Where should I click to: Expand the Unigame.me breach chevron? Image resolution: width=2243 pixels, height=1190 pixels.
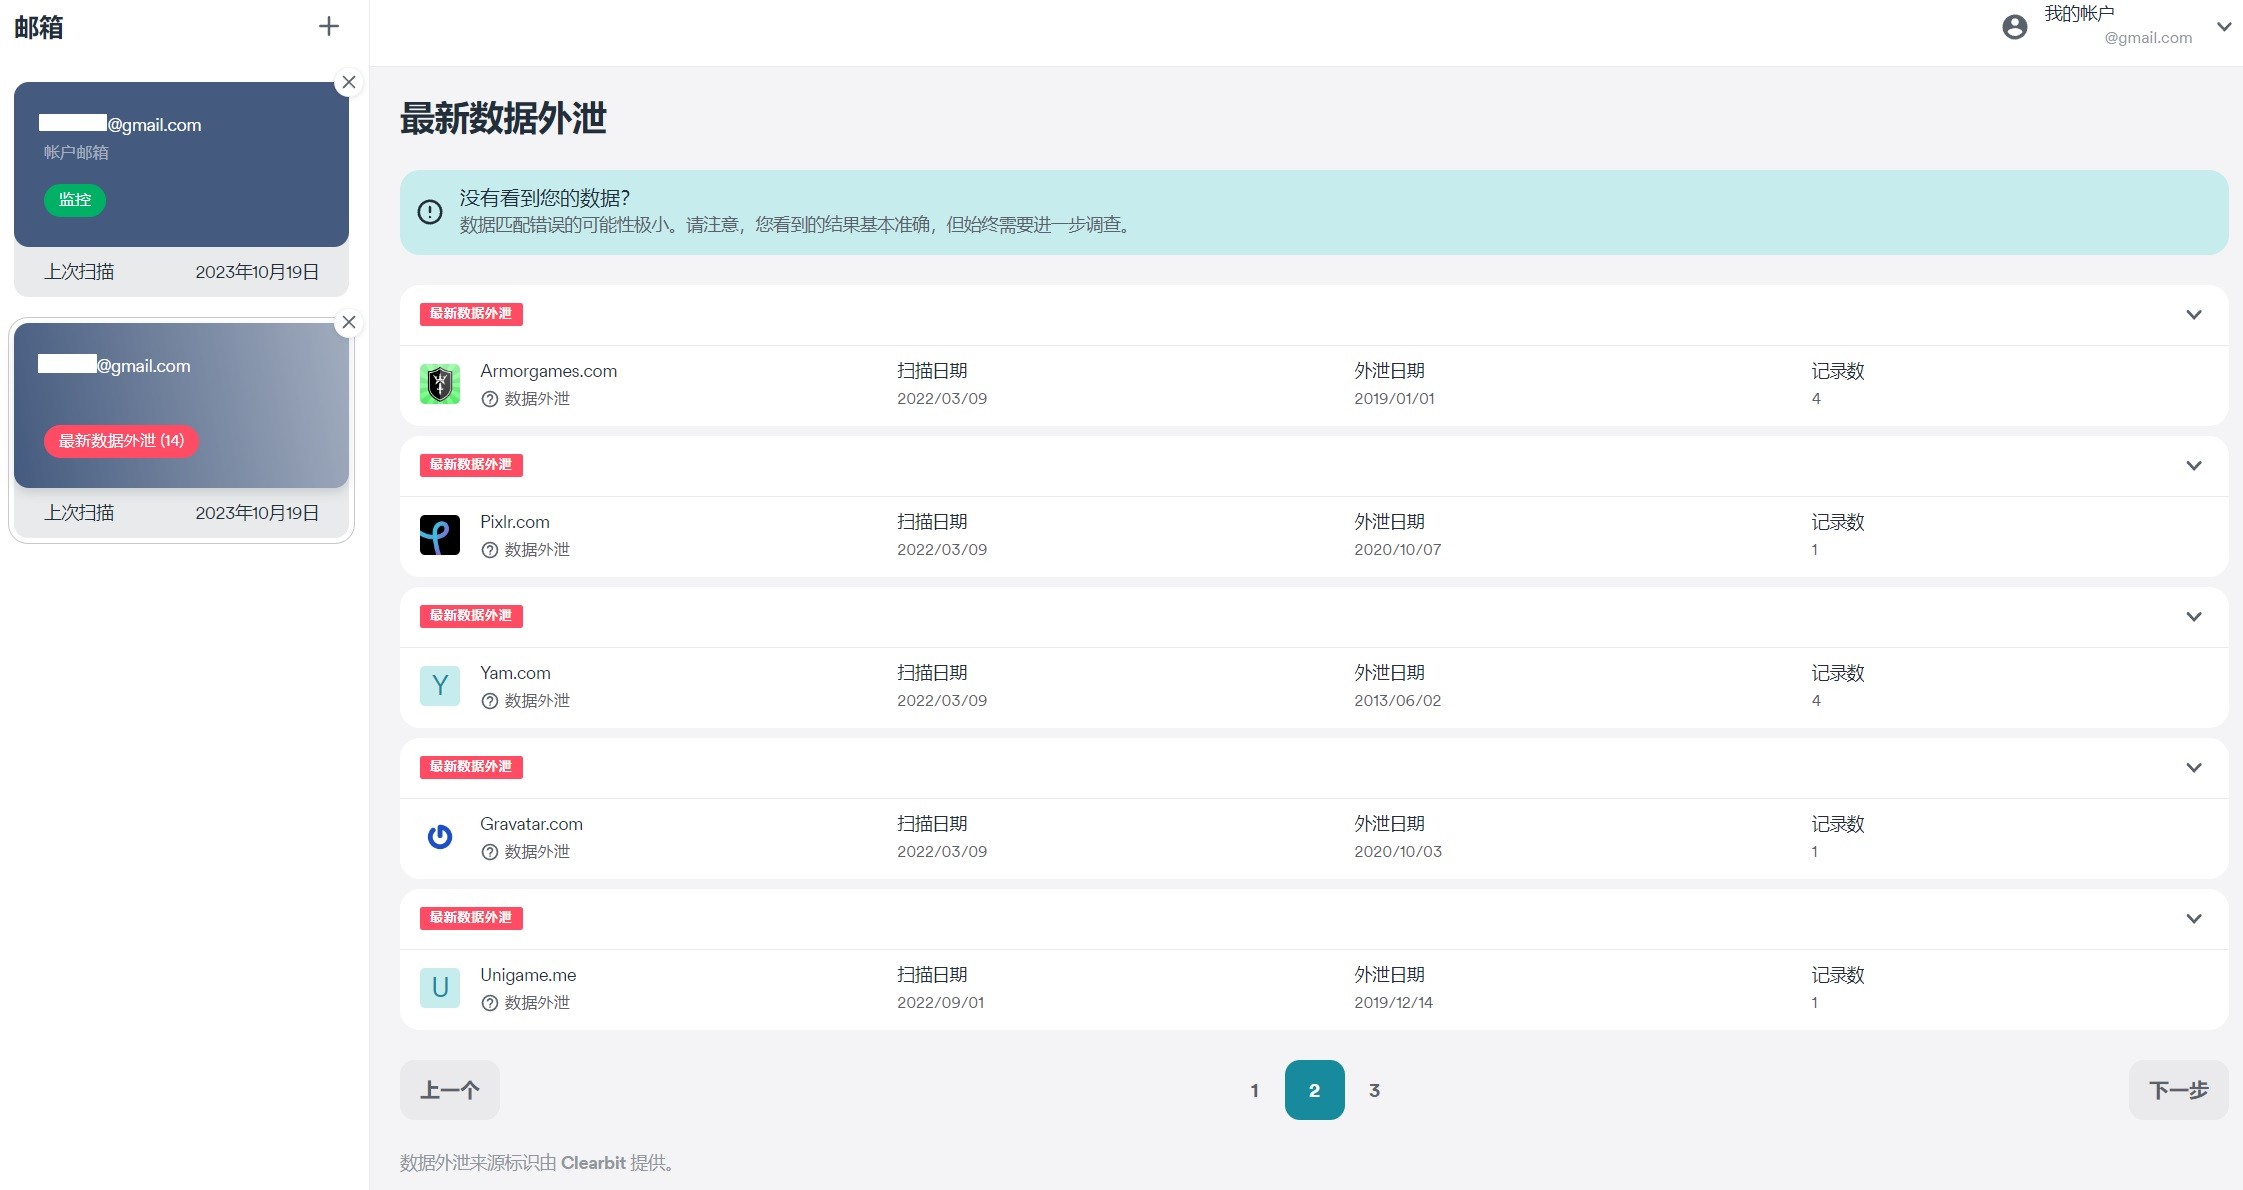pos(2193,919)
